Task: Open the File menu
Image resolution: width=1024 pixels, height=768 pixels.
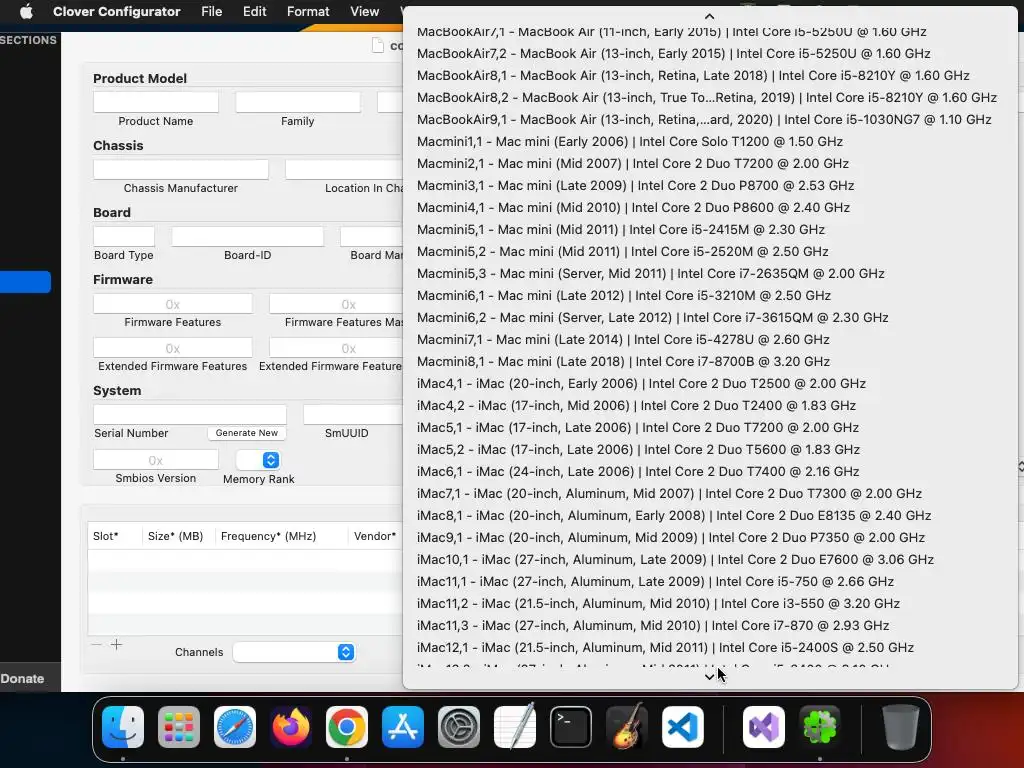Action: 212,11
